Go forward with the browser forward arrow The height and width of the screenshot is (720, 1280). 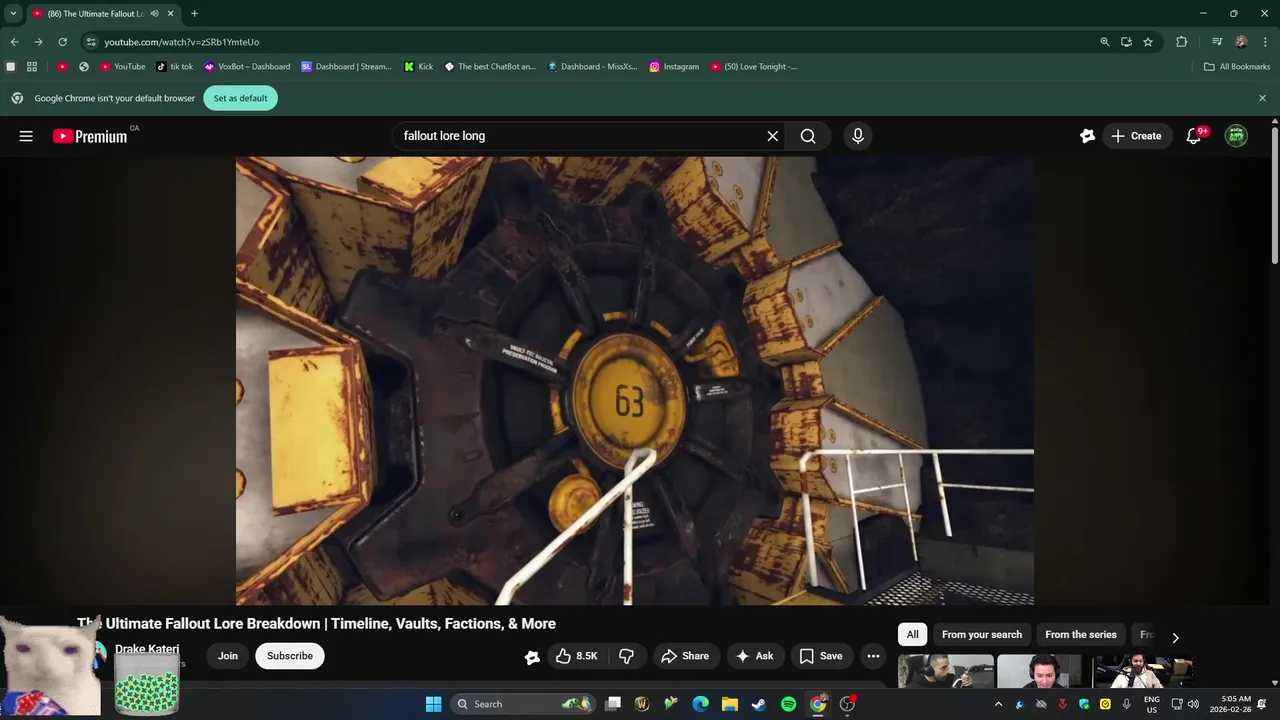(x=38, y=42)
